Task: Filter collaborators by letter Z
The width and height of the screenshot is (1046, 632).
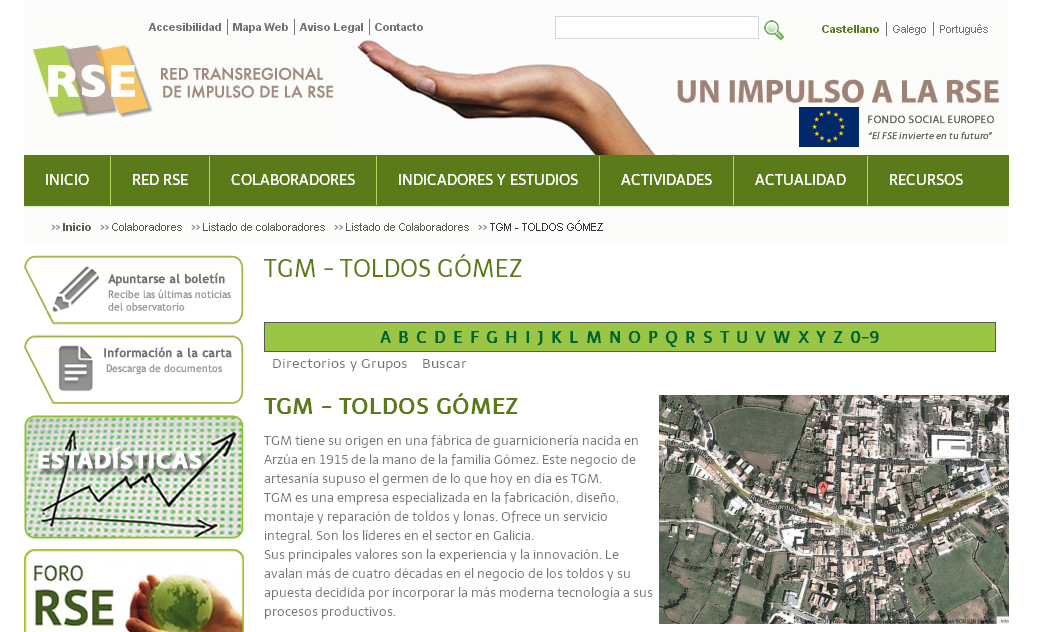Action: point(838,338)
